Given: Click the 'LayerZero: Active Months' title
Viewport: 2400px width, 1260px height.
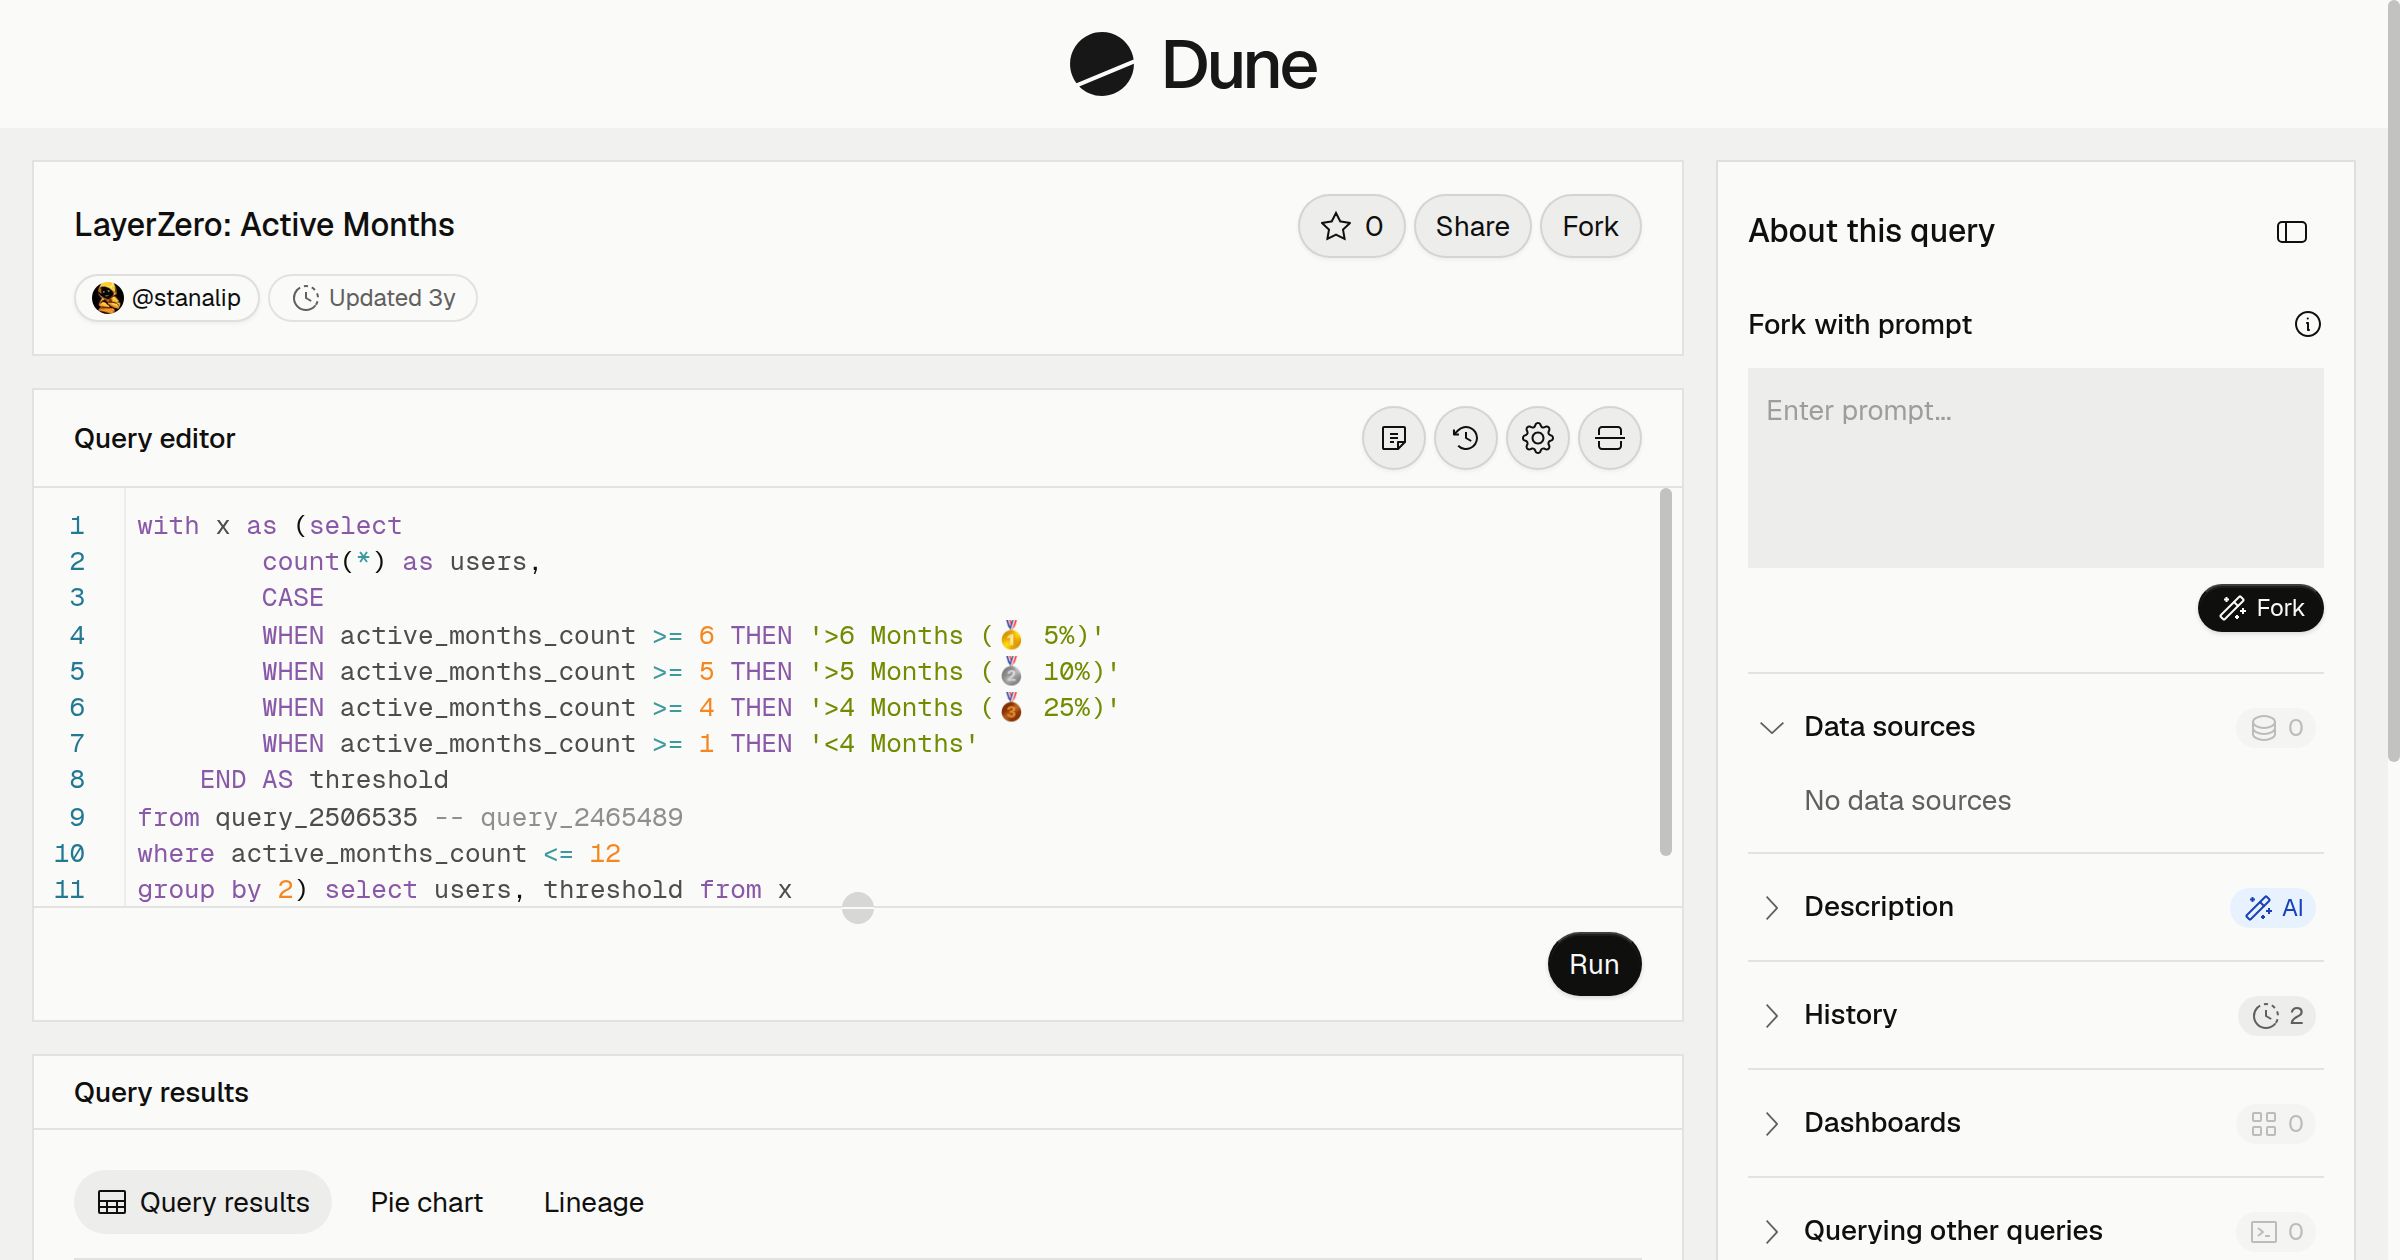Looking at the screenshot, I should tap(264, 225).
